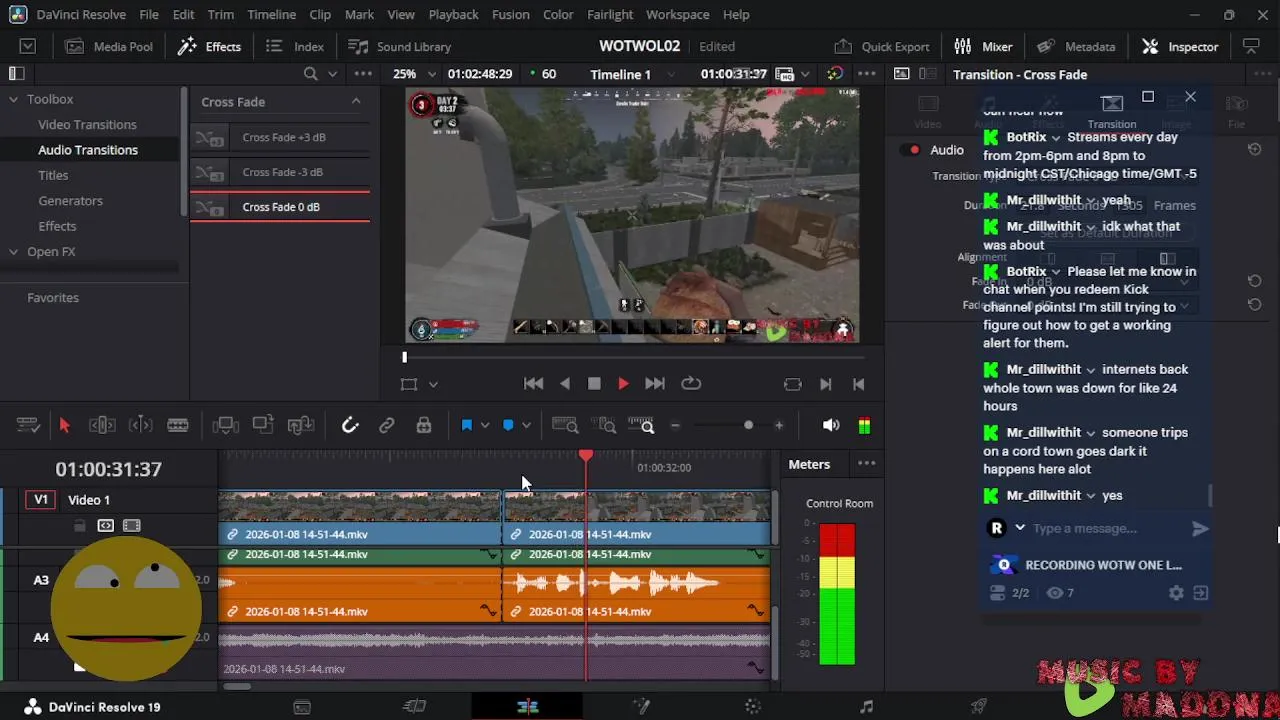Send the chat message arrow icon
This screenshot has height=720, width=1280.
coord(1200,529)
